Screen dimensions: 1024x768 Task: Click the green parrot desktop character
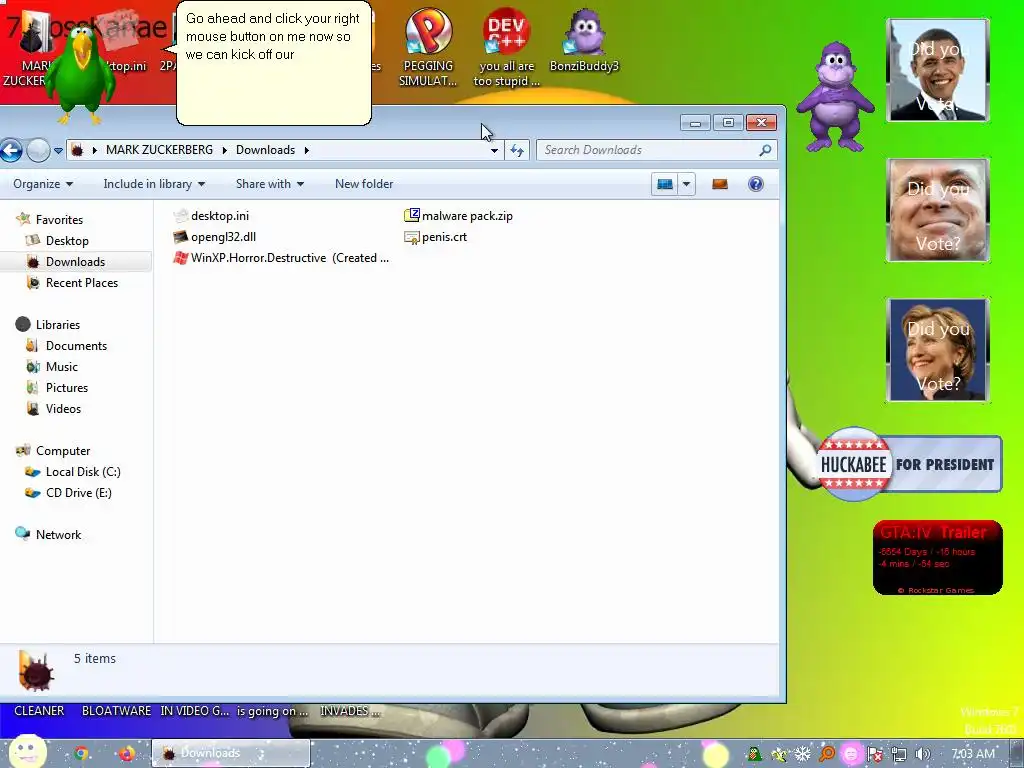pos(81,75)
